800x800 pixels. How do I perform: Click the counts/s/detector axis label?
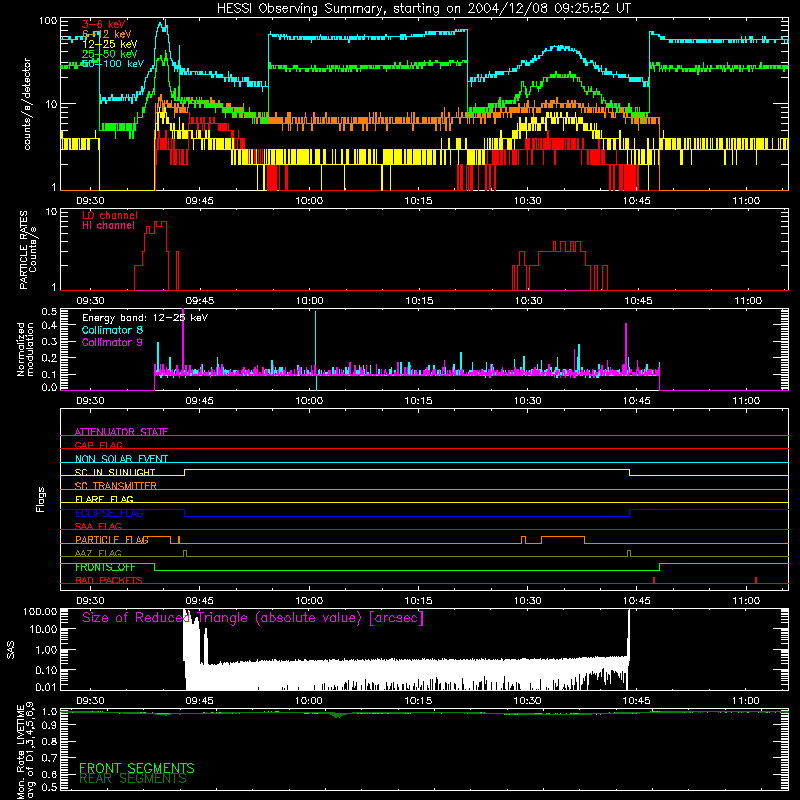coord(27,104)
